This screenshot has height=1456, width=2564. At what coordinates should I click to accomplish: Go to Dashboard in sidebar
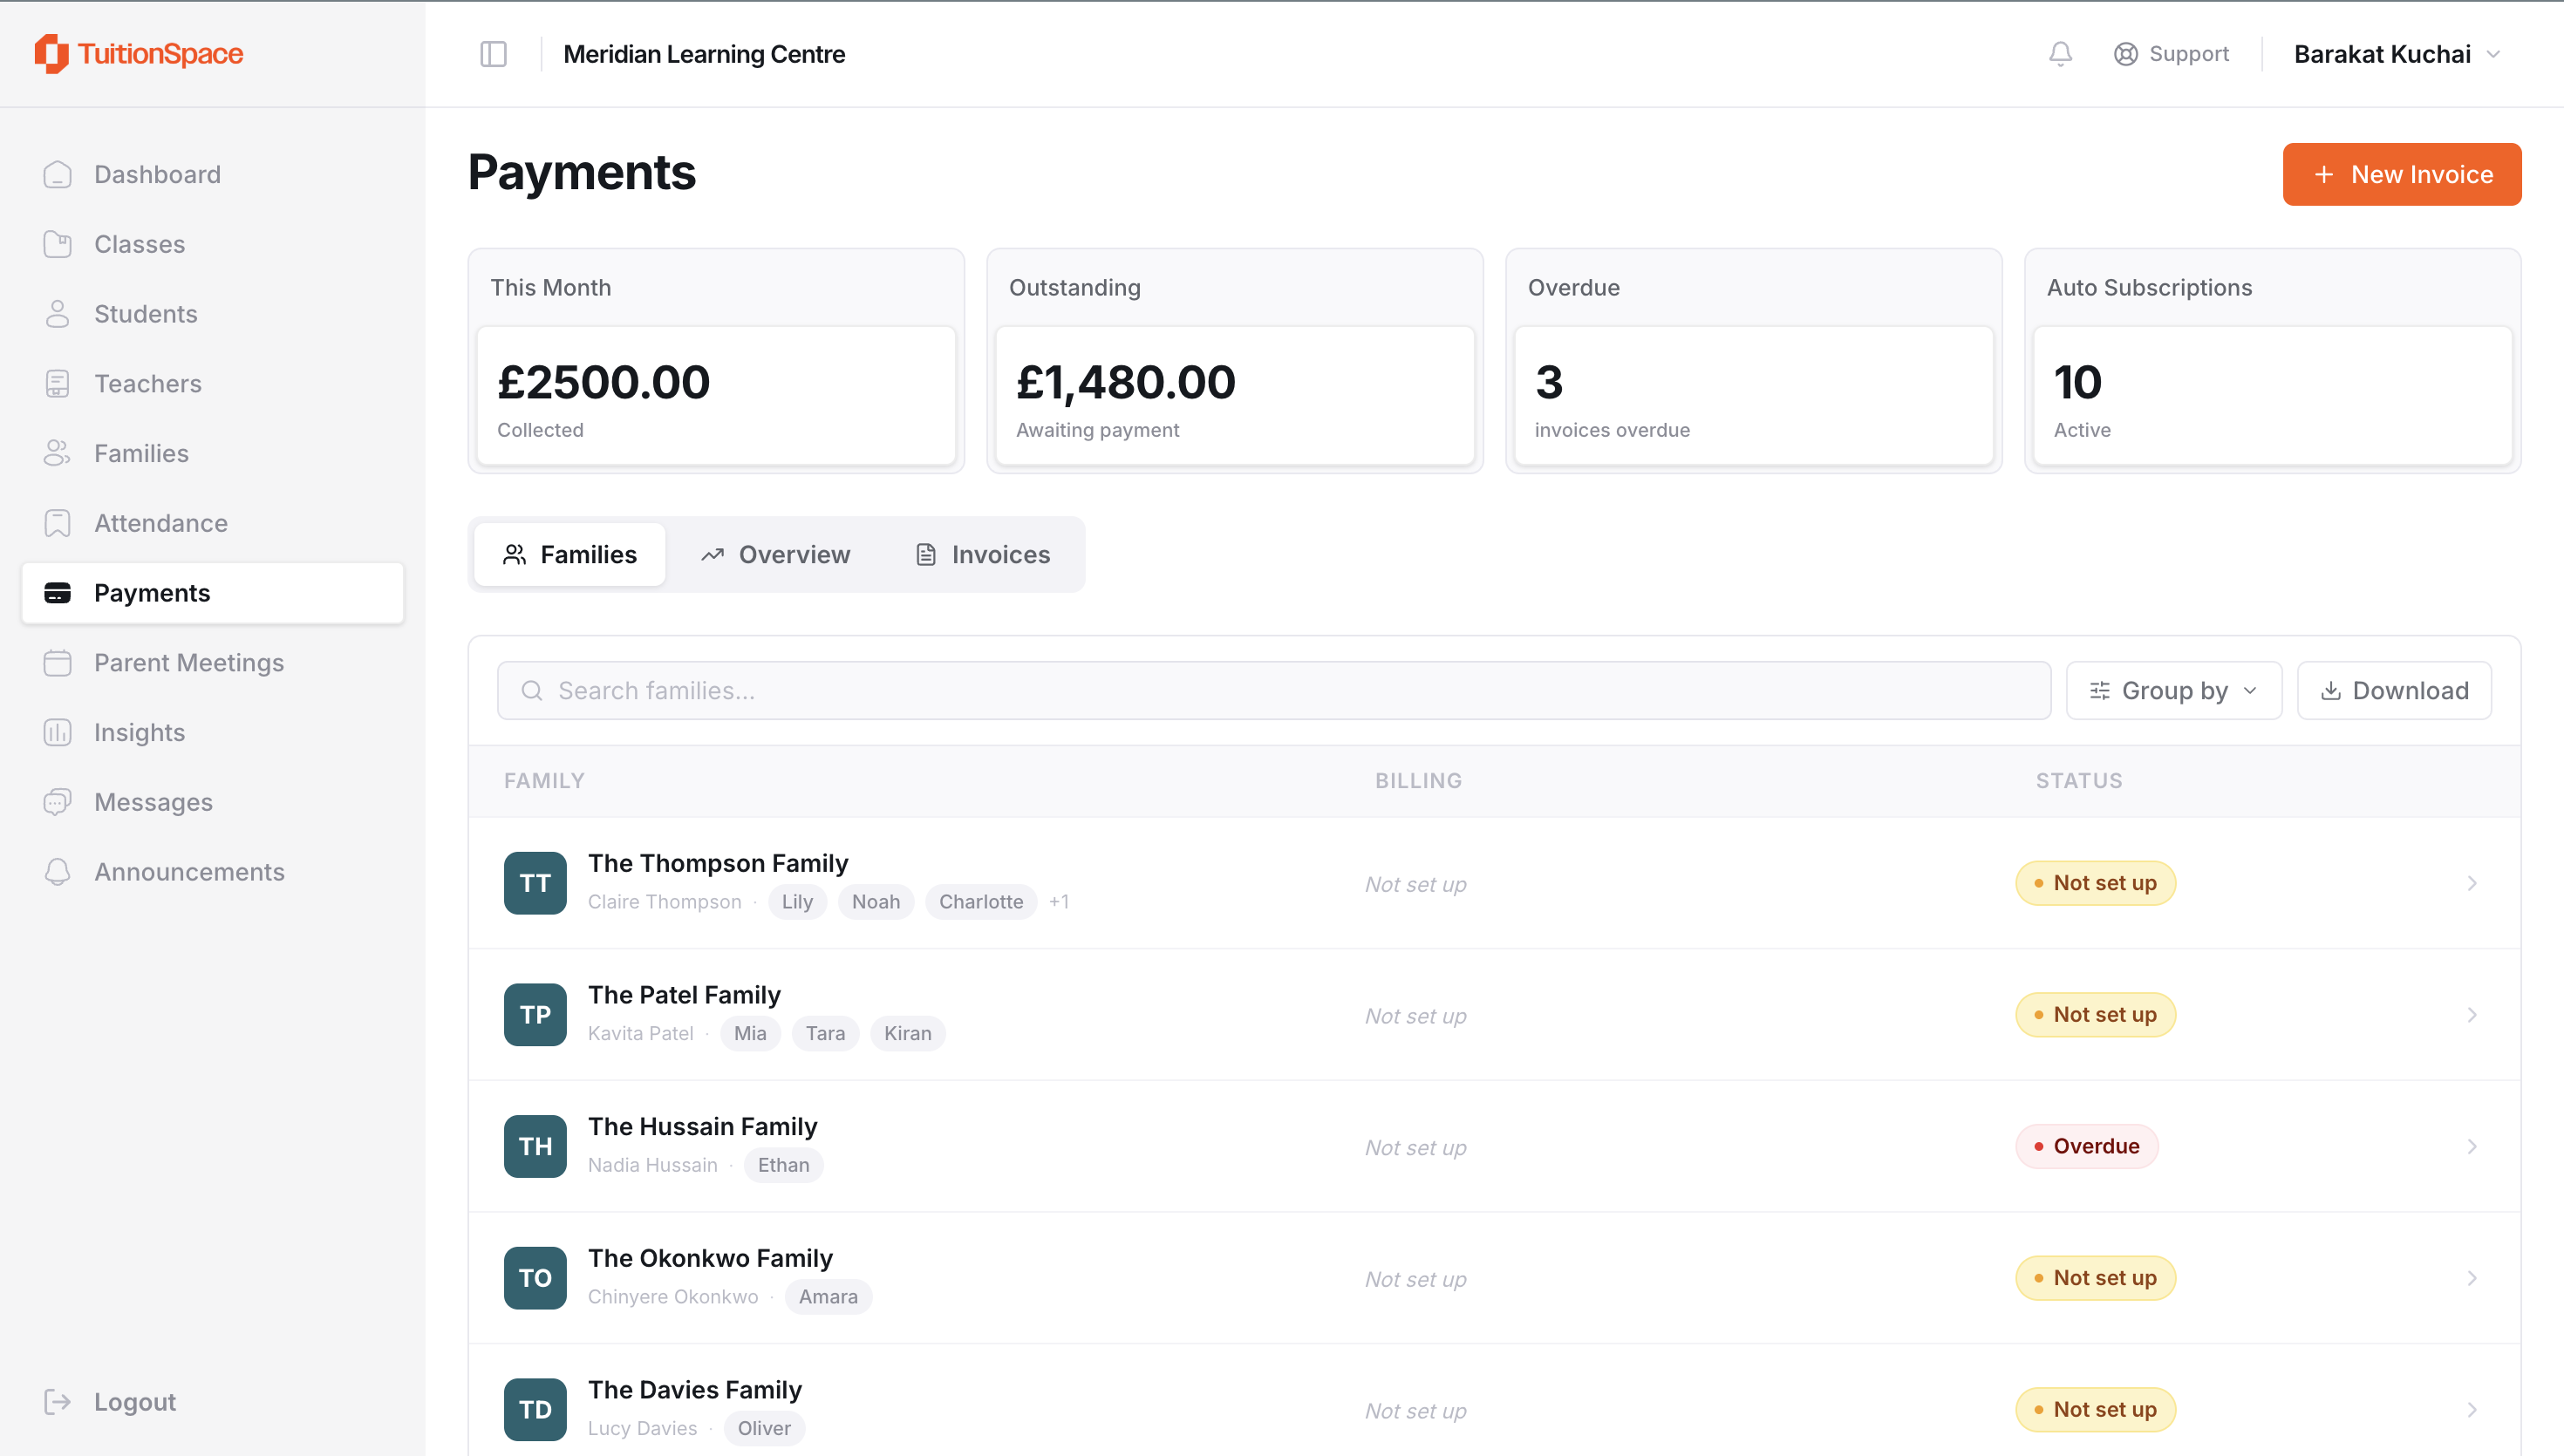point(213,175)
